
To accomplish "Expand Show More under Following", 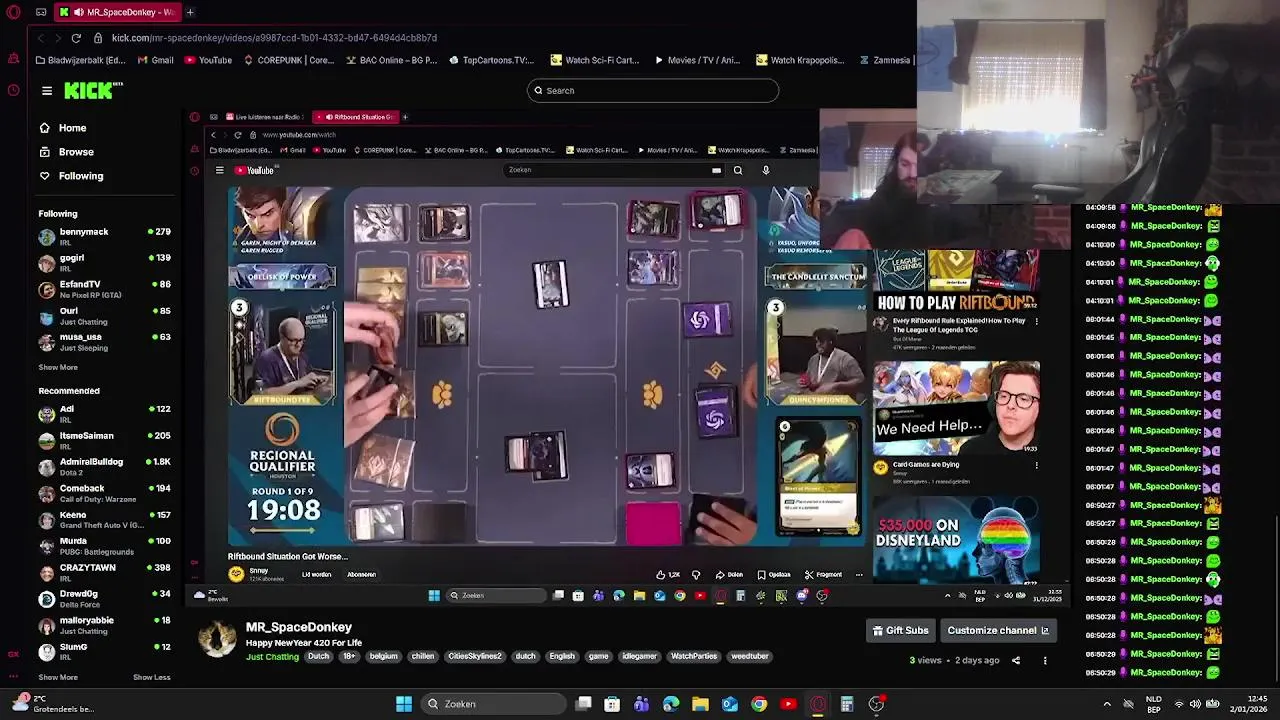I will click(58, 367).
